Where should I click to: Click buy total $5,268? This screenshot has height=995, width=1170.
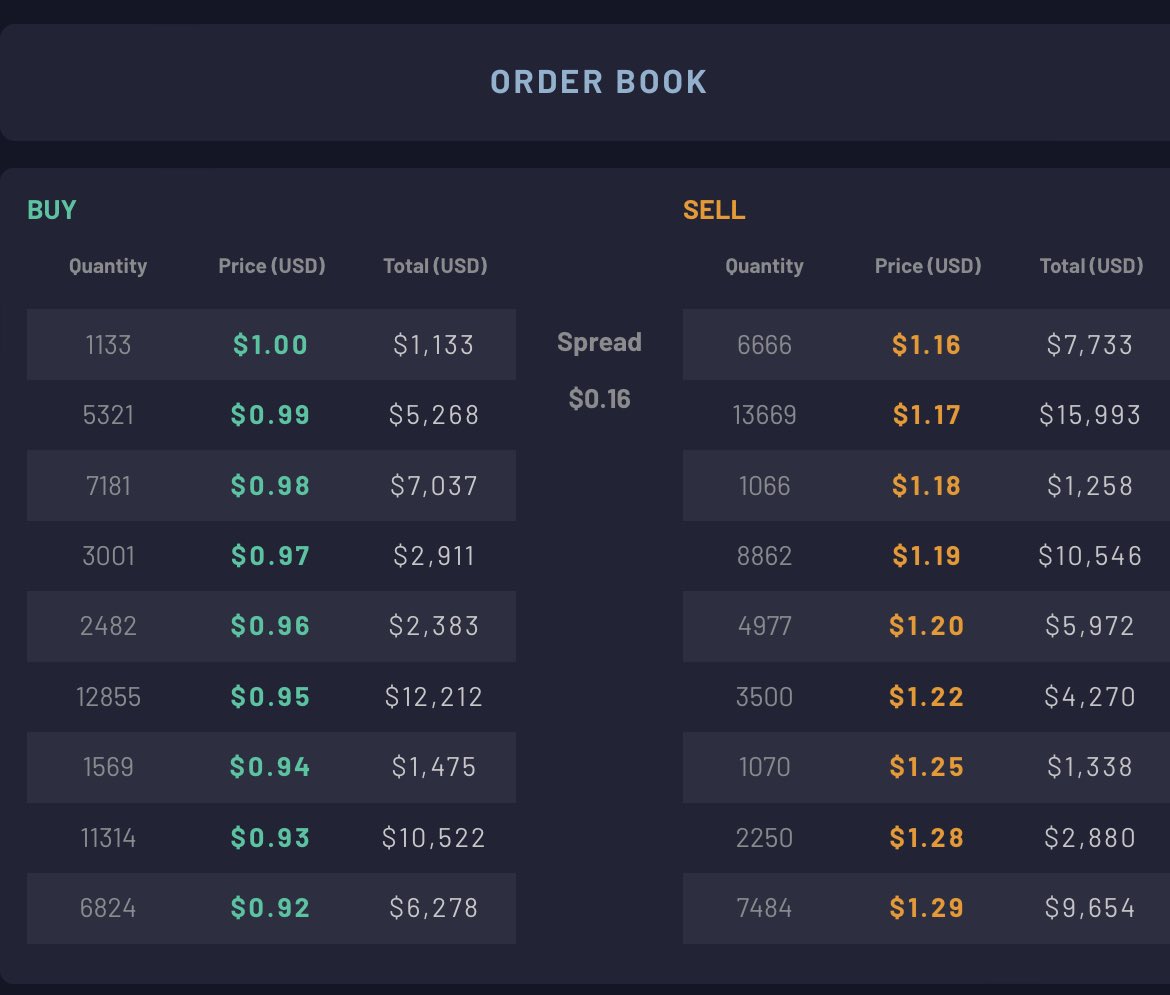[x=434, y=415]
